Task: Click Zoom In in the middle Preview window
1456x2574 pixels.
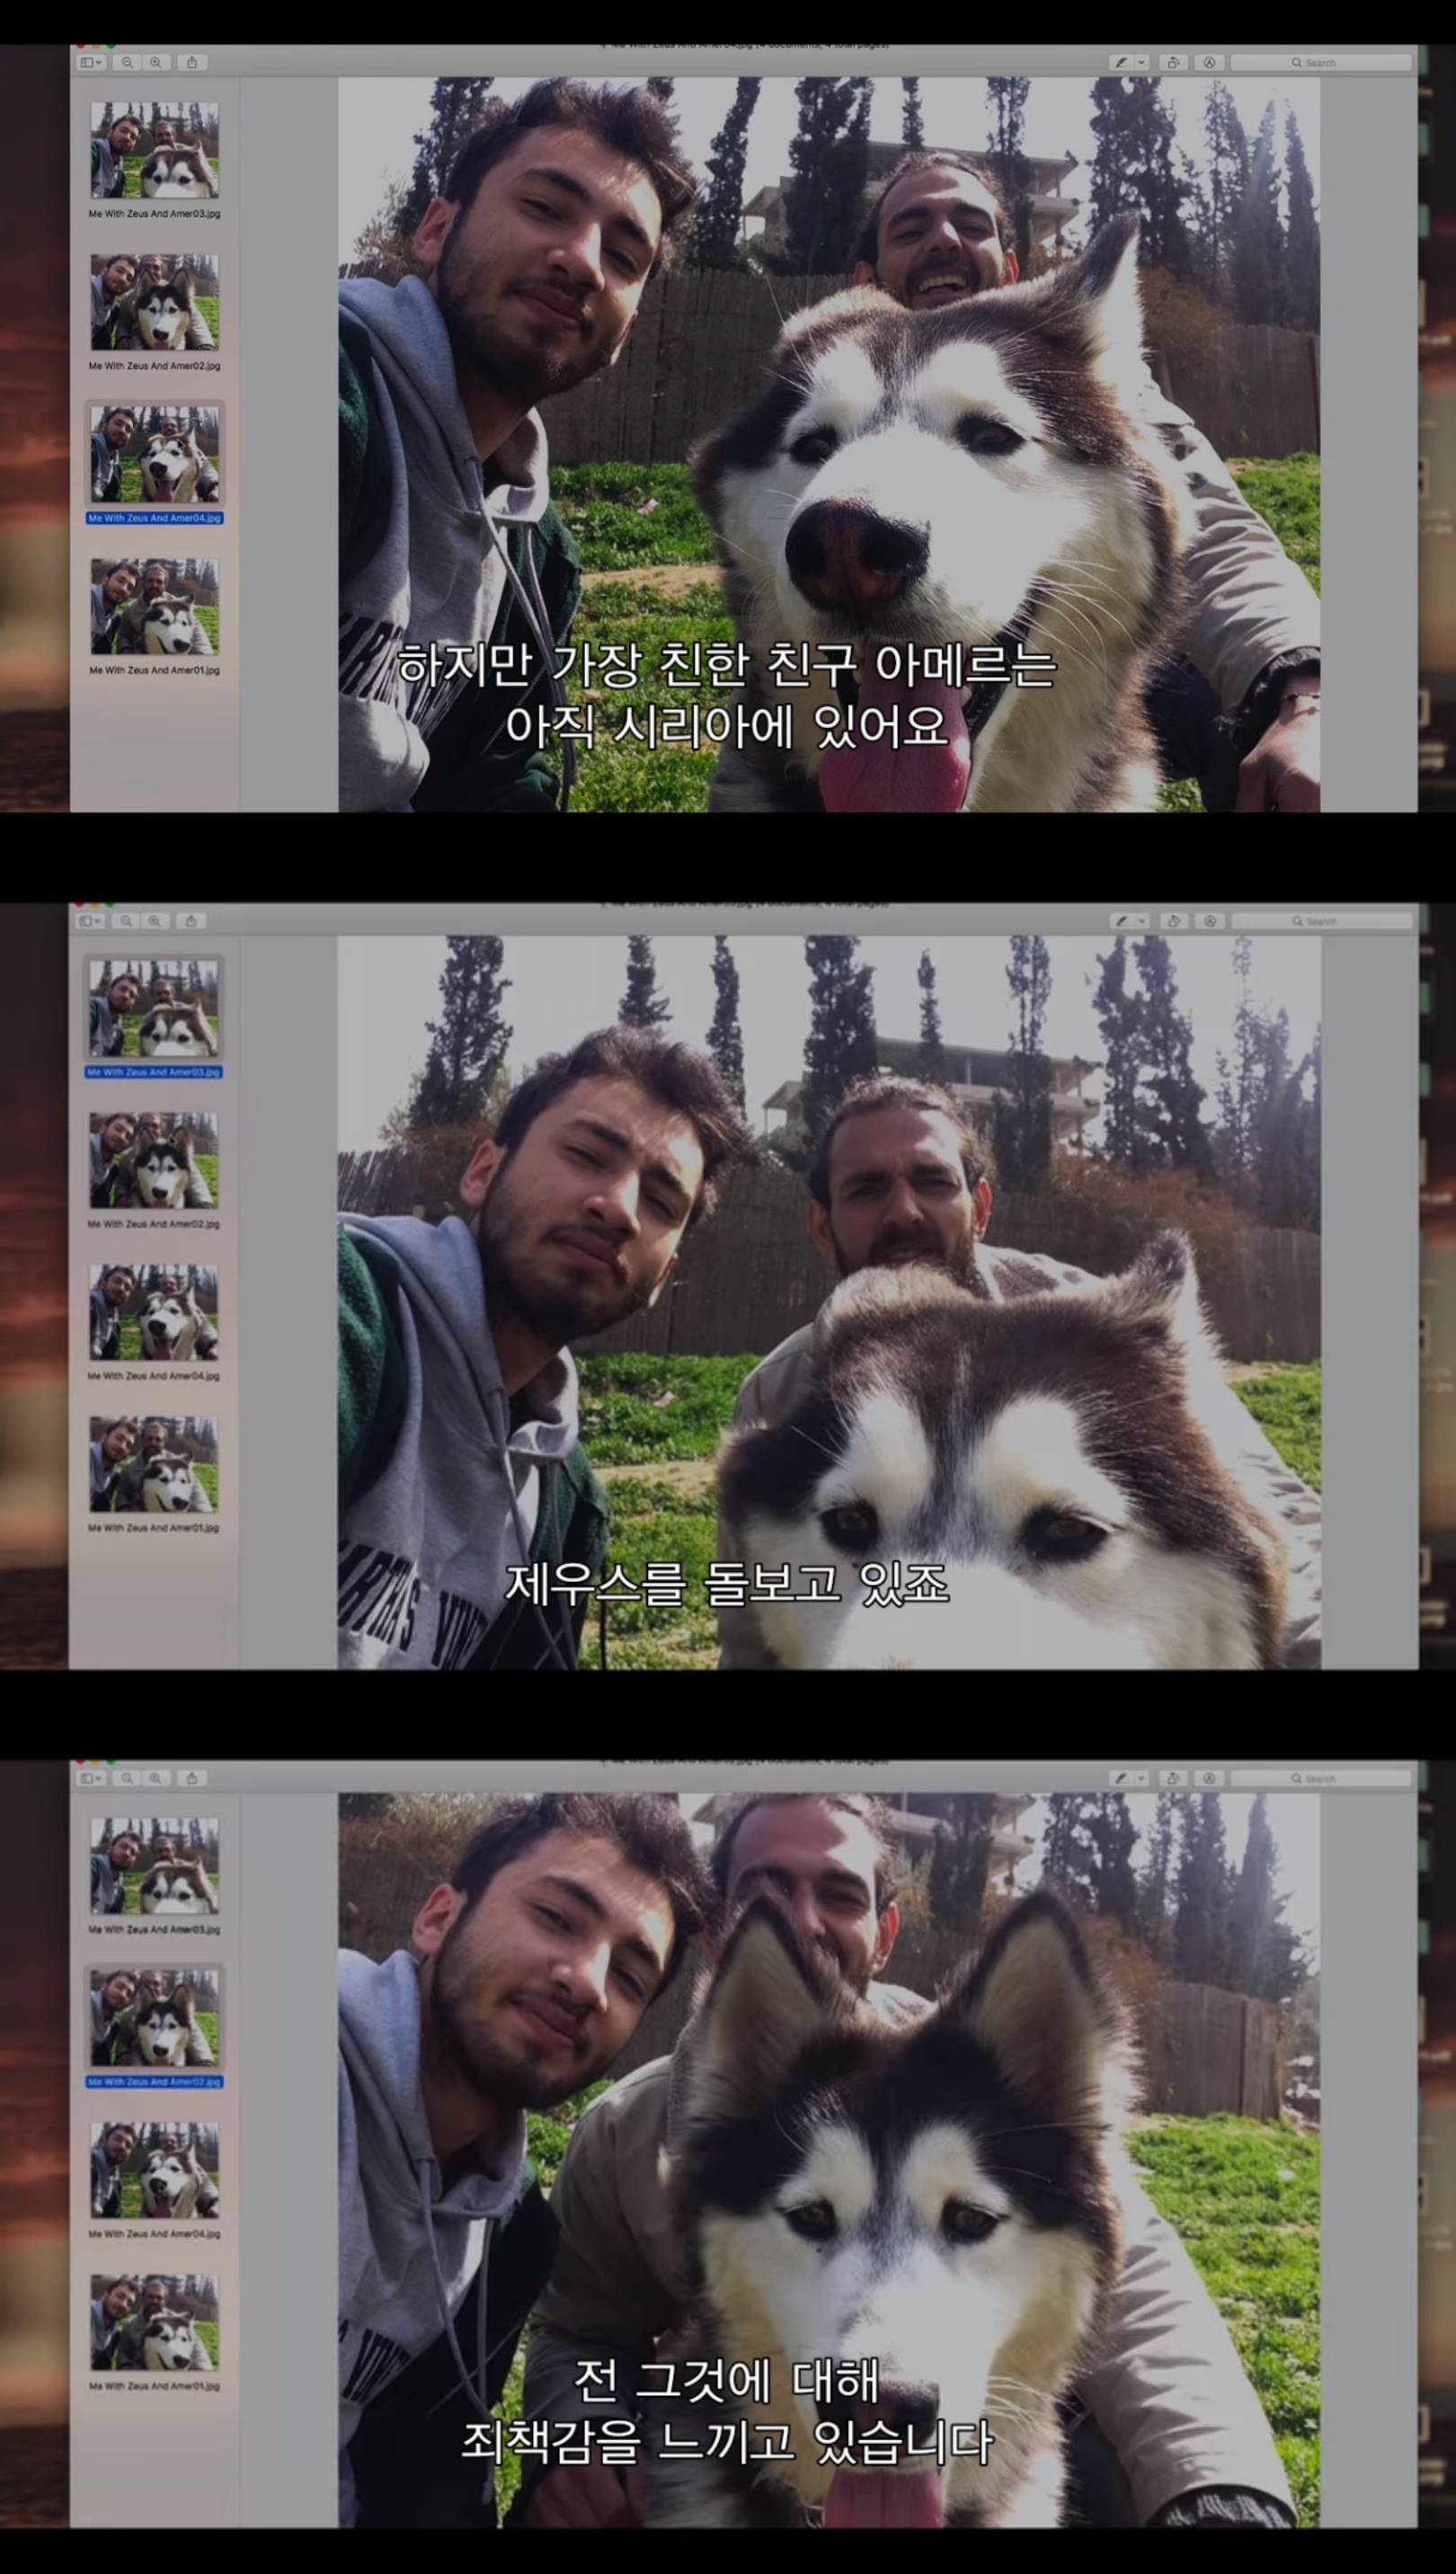Action: tap(155, 920)
